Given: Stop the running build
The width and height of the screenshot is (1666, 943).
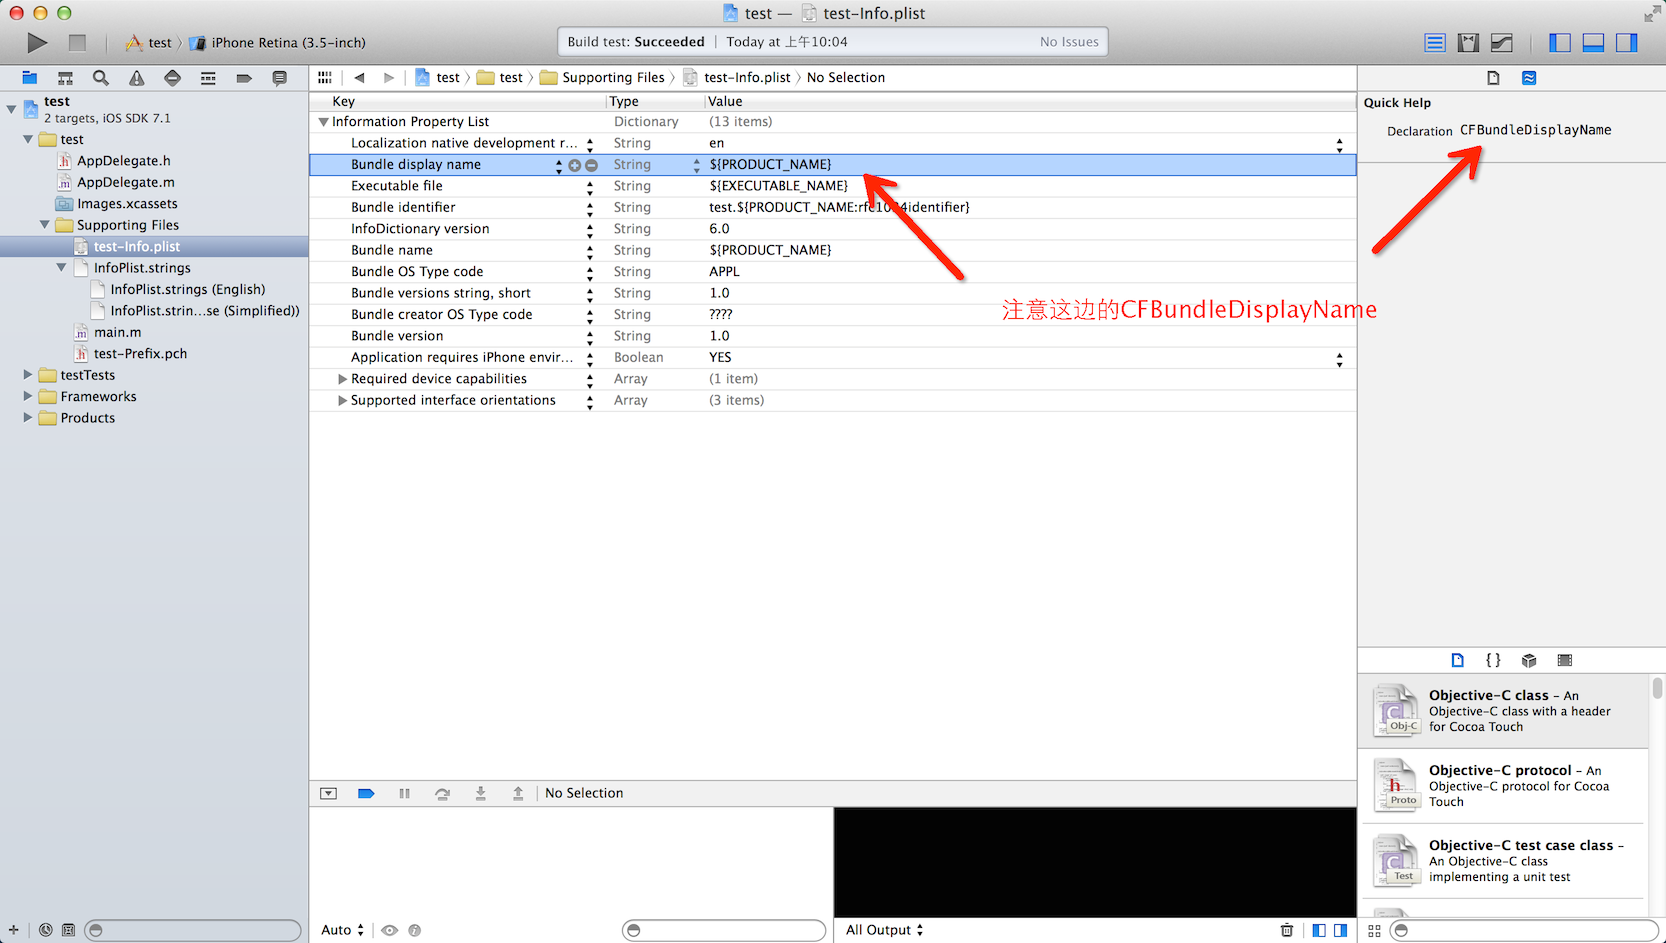Looking at the screenshot, I should [77, 42].
